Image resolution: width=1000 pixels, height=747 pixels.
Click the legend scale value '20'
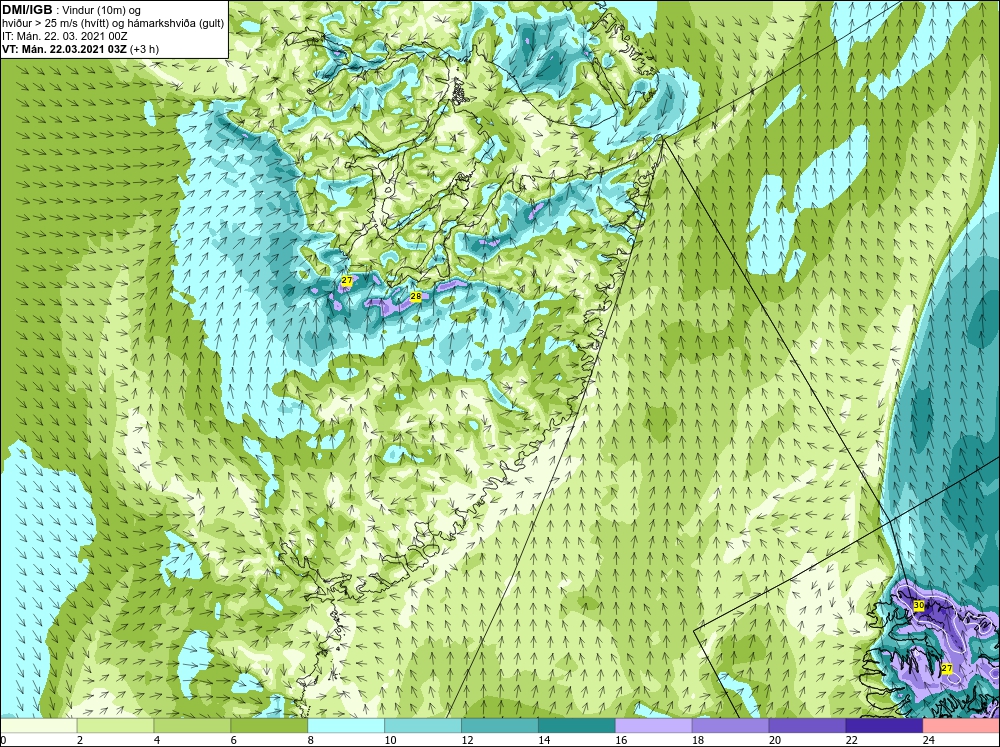[775, 740]
